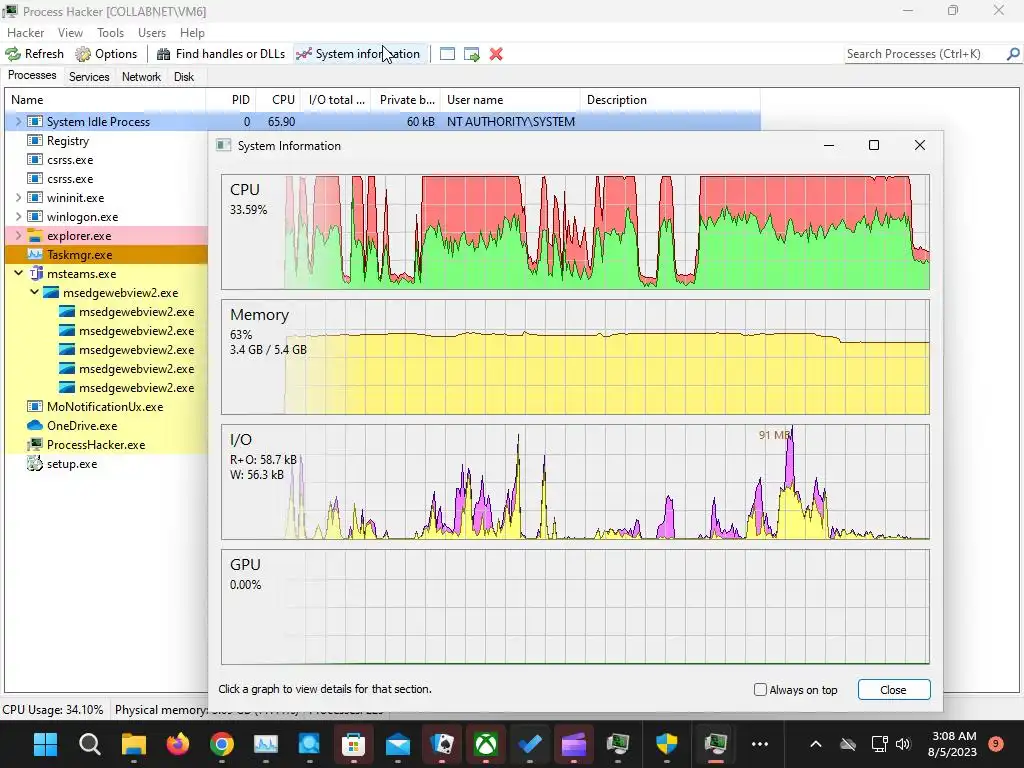
Task: Click the find window toolbar icon
Action: 447,54
